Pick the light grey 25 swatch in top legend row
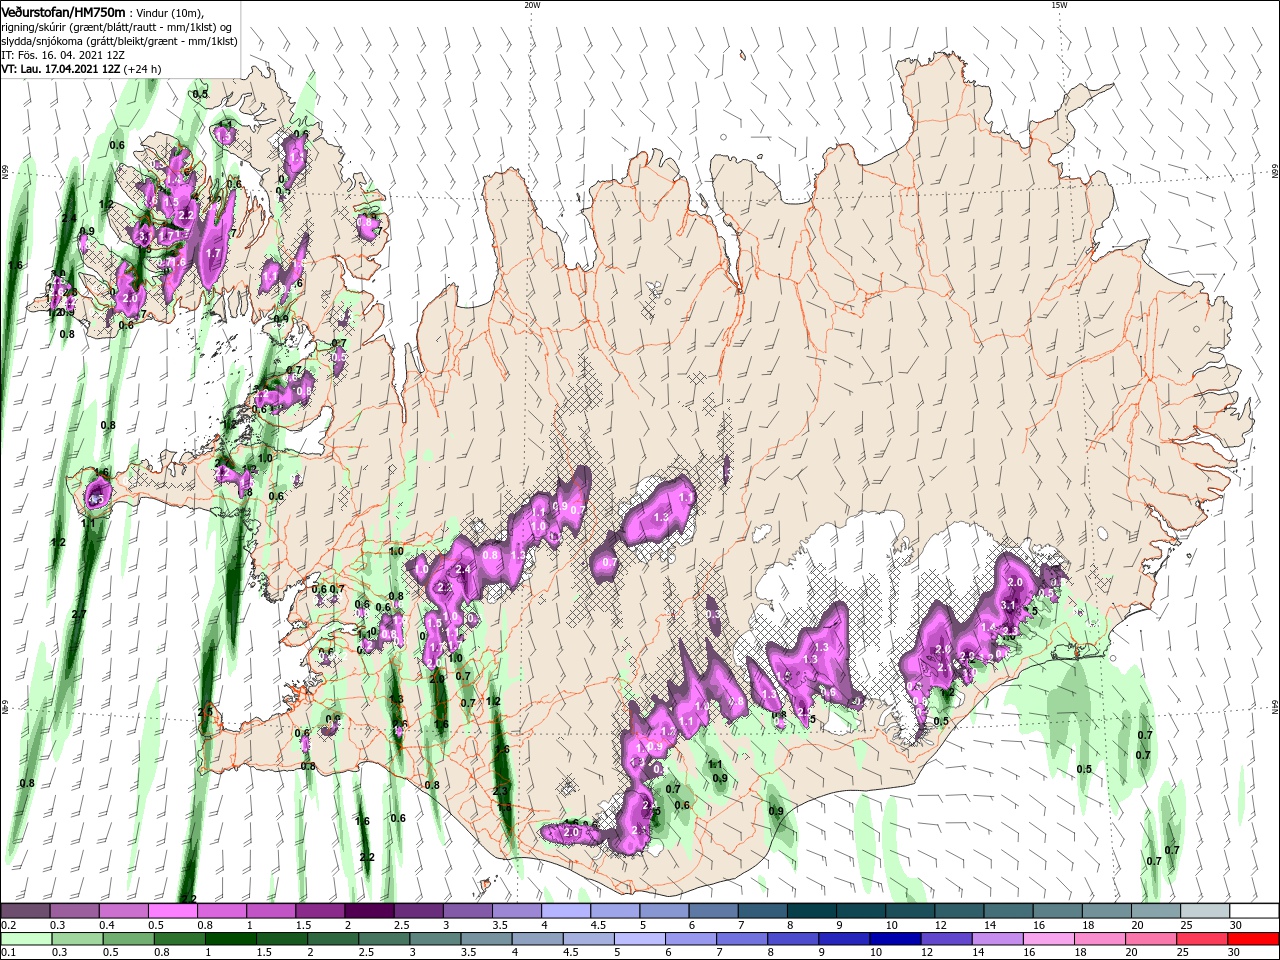 click(1203, 911)
